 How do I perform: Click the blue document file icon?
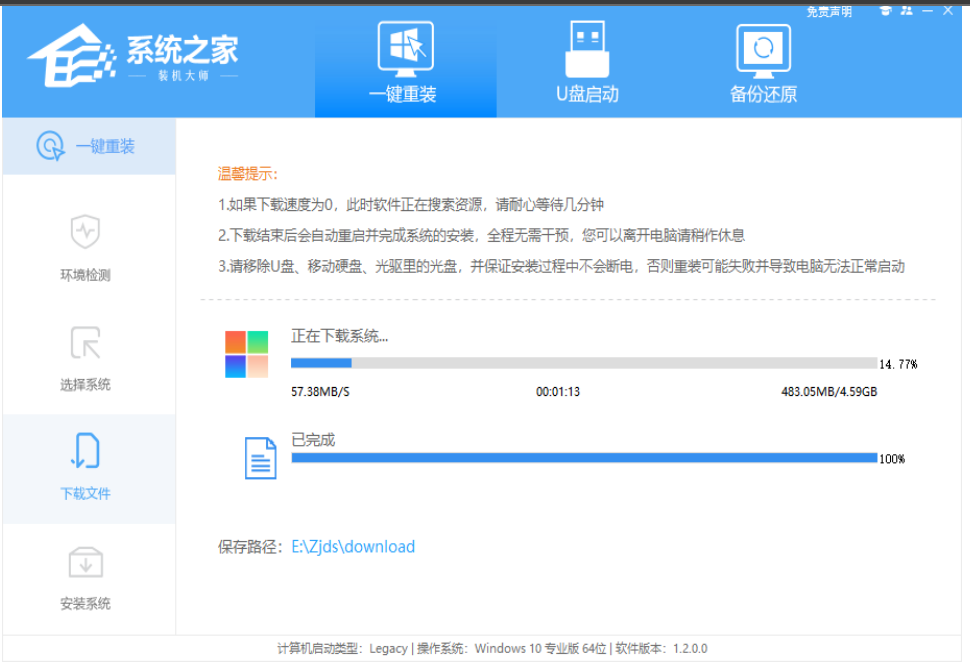(x=260, y=458)
